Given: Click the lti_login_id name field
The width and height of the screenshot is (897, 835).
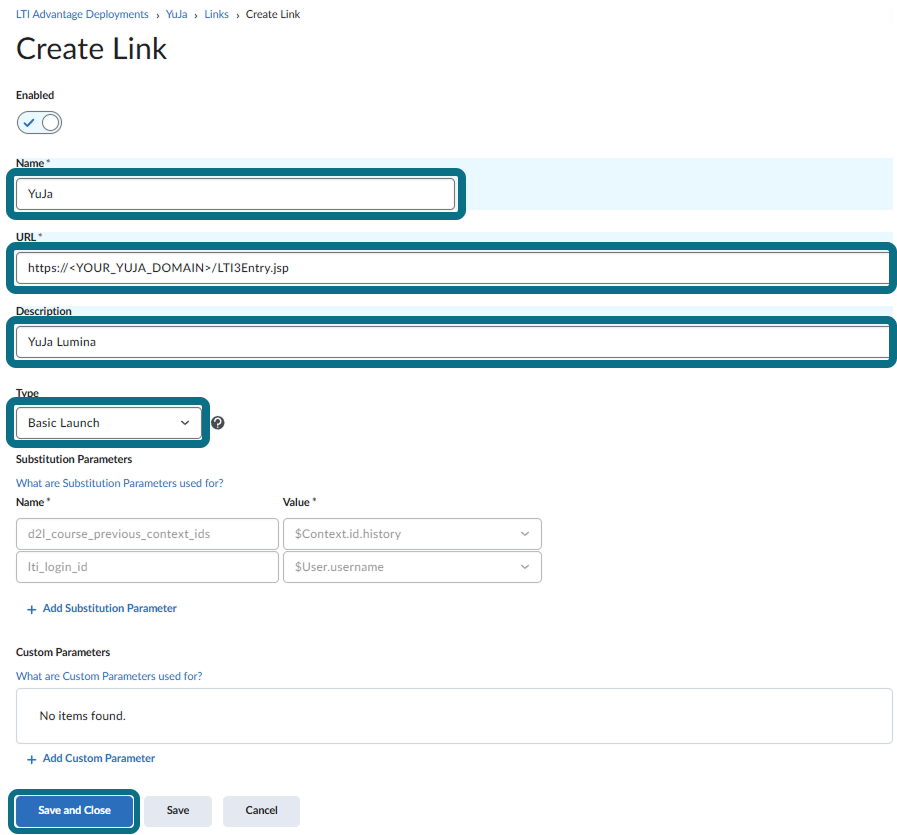Looking at the screenshot, I should click(x=147, y=567).
